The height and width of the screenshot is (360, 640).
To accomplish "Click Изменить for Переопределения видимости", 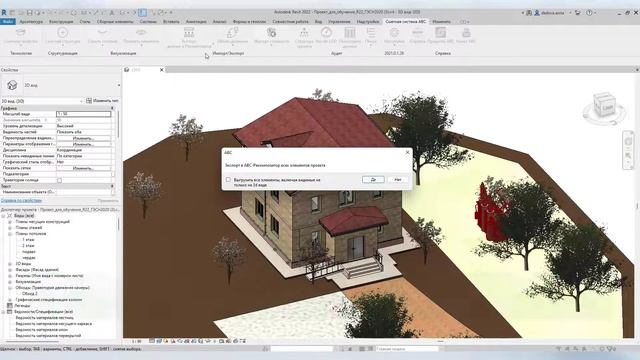I will click(84, 138).
